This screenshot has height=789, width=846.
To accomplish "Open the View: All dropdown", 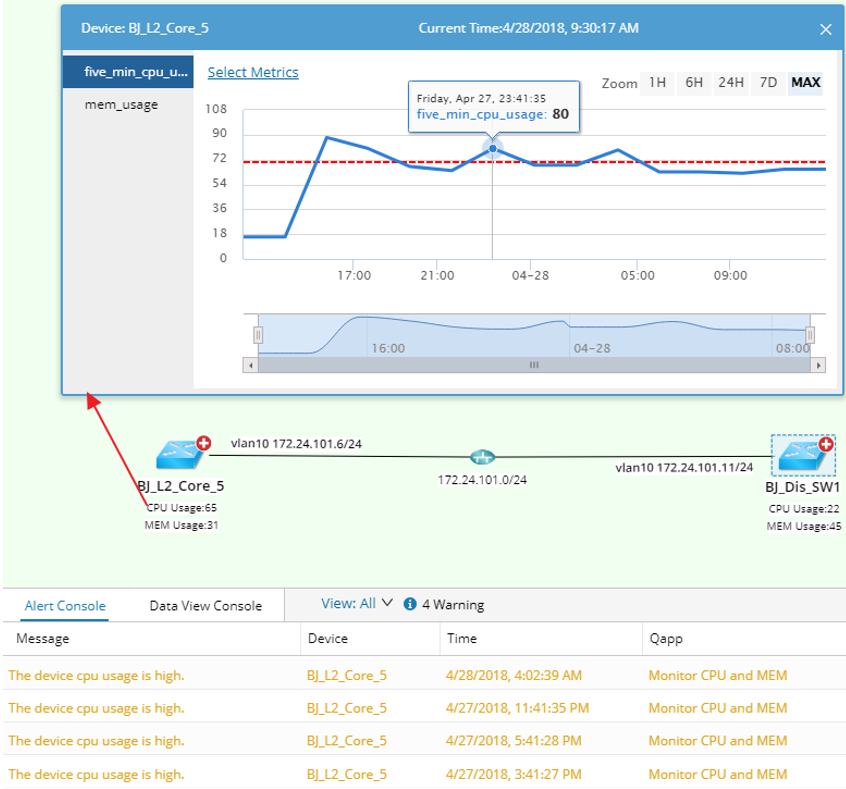I will point(356,603).
